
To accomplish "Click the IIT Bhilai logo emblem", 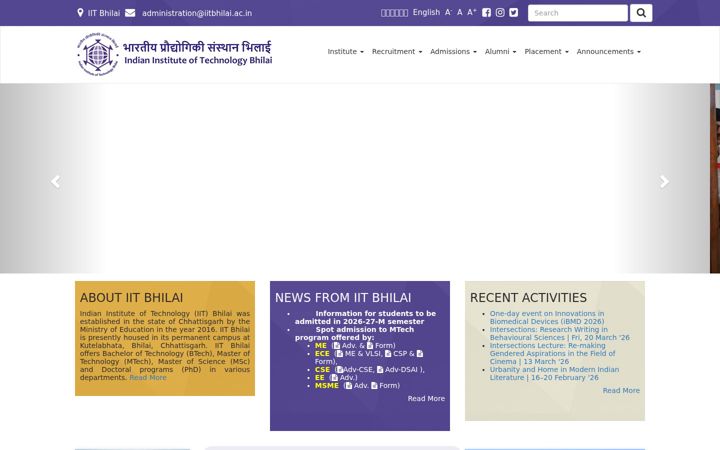I will (98, 54).
